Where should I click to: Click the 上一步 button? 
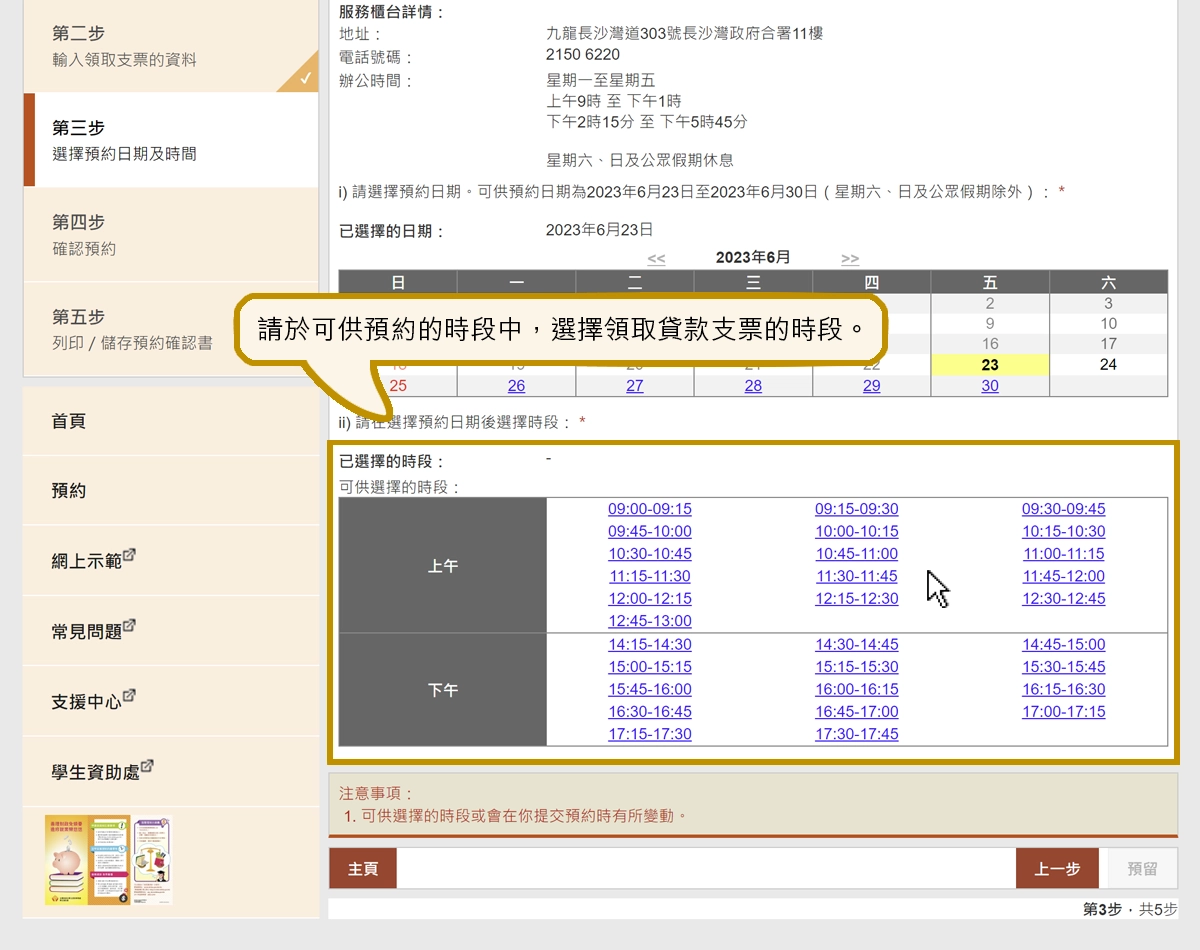point(1057,868)
